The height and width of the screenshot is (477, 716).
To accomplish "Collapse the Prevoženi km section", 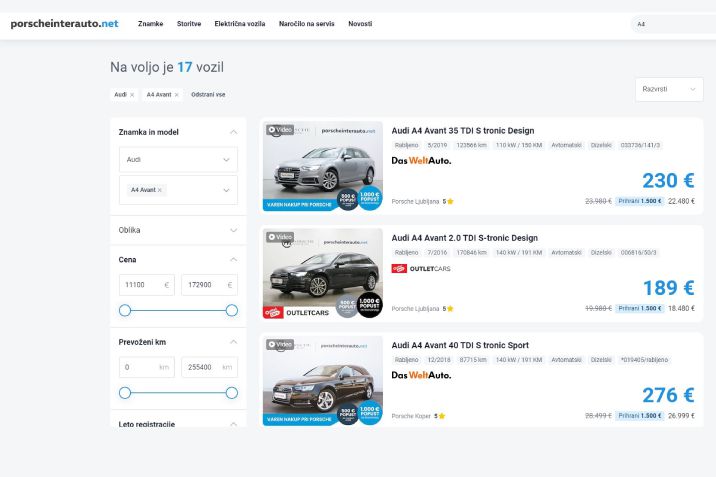I will (233, 342).
